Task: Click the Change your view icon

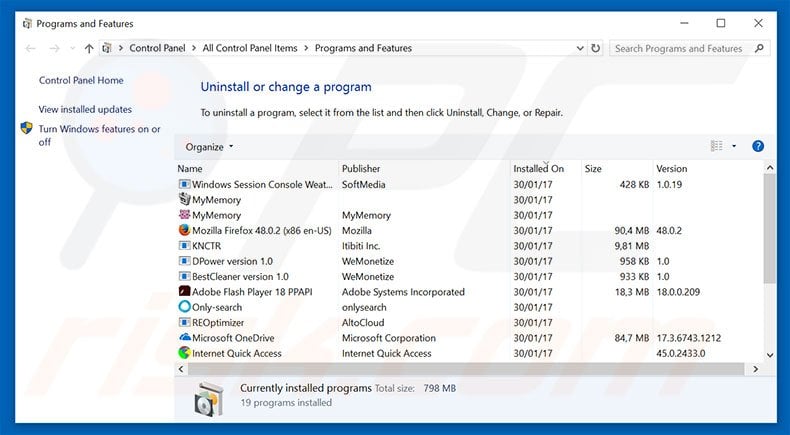Action: [x=716, y=146]
